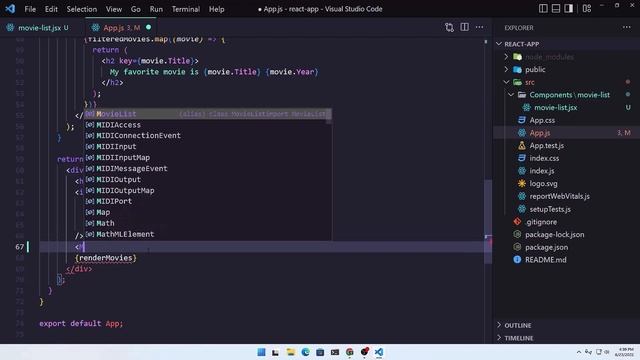Click the npm icon beside package.json

pyautogui.click(x=517, y=247)
